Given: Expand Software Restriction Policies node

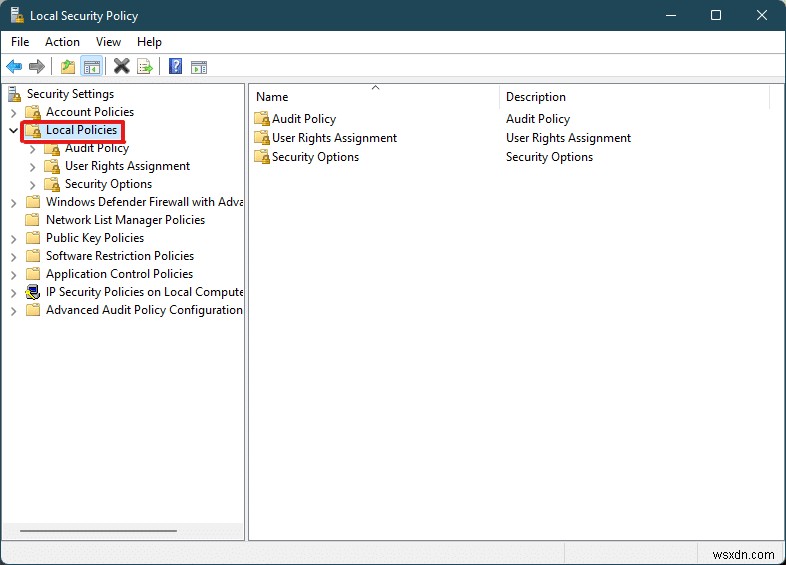Looking at the screenshot, I should click(x=14, y=257).
